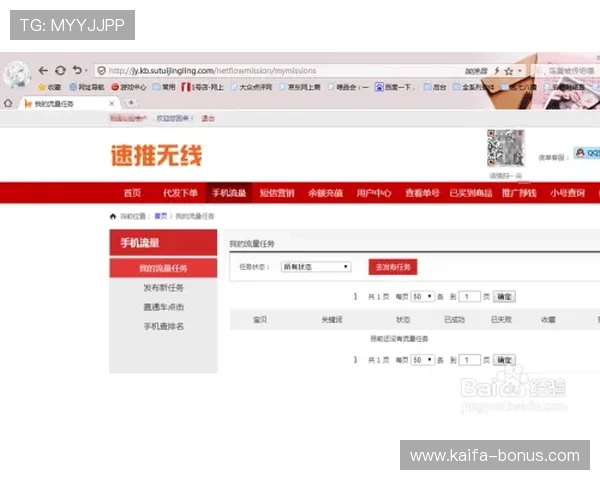Reload the page with the refresh icon
The width and height of the screenshot is (600, 480).
[60, 70]
